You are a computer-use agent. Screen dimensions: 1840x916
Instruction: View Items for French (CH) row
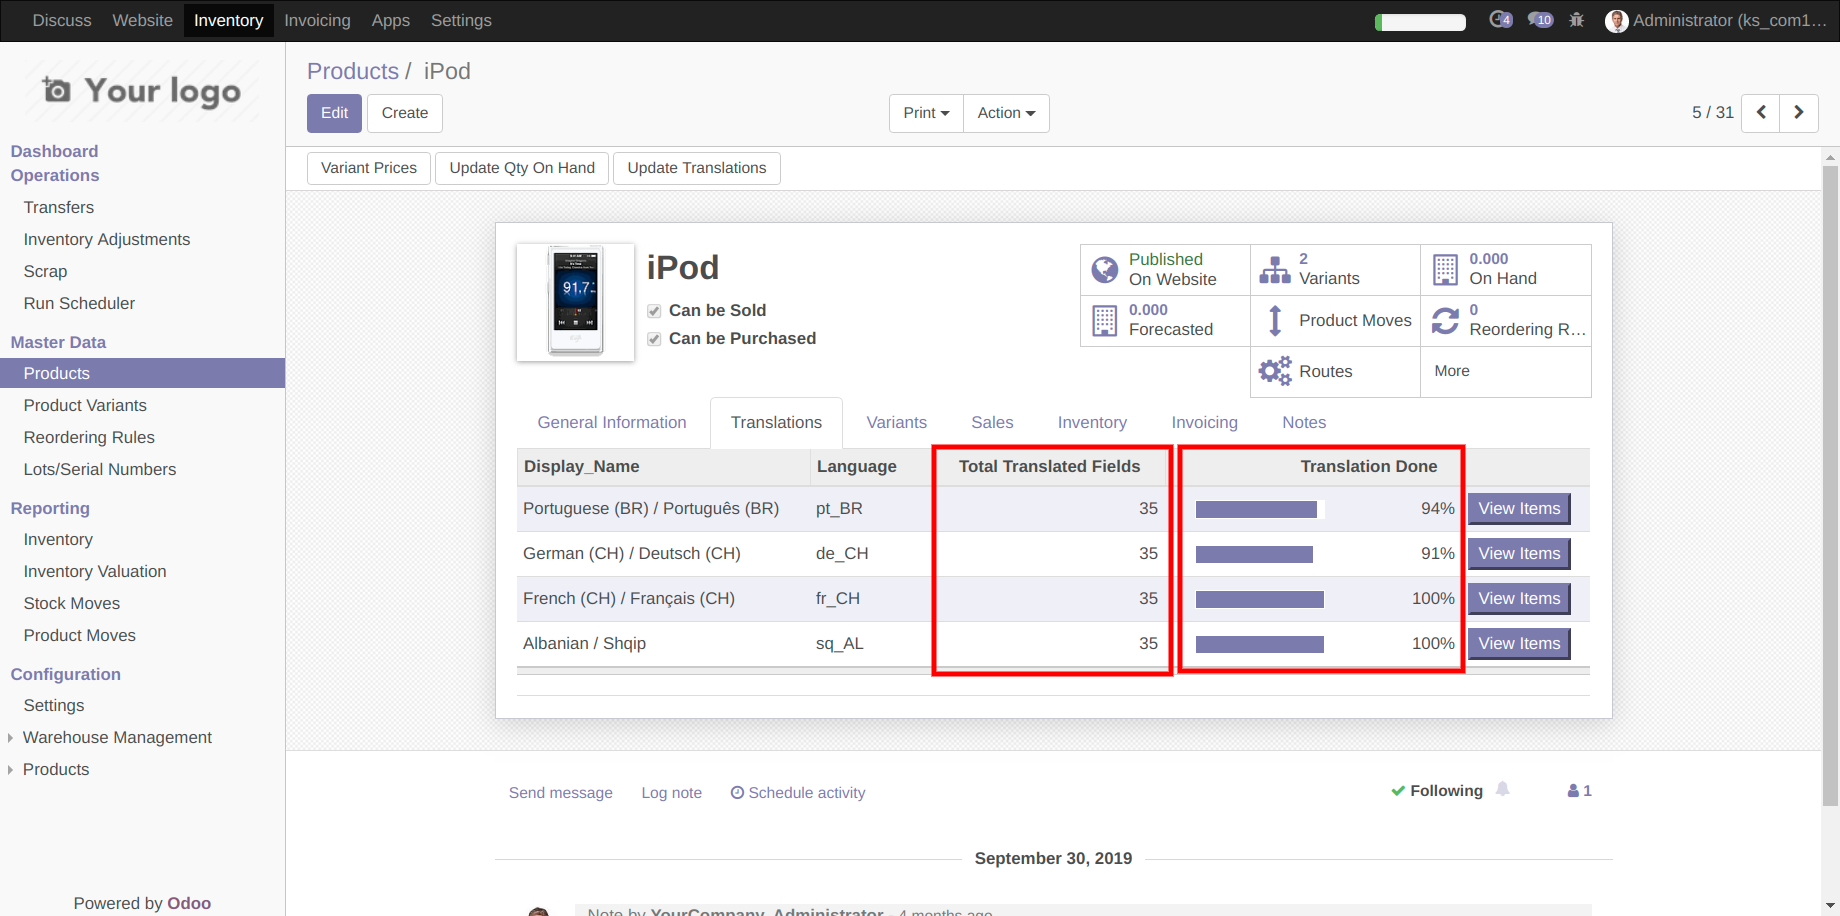(x=1519, y=599)
